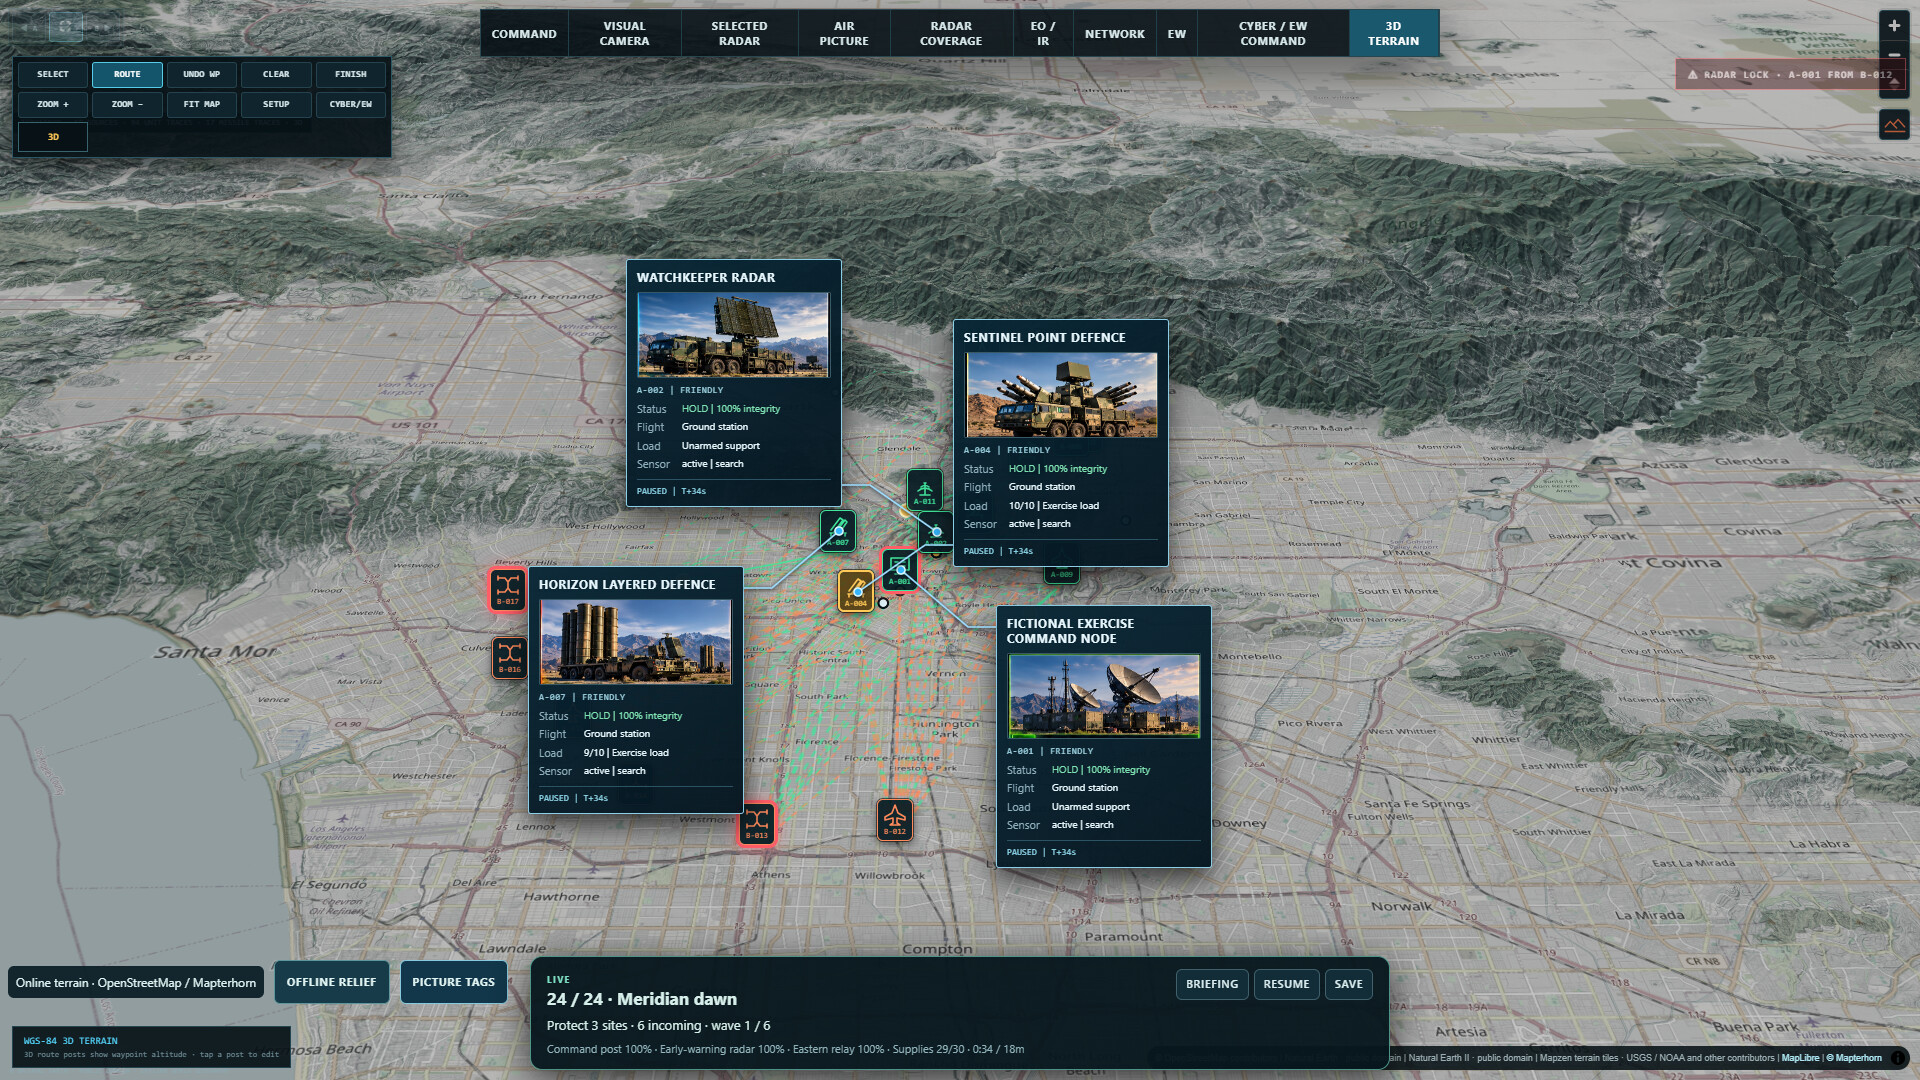Click the Watchkeeper Radar card title
1920x1080 pixels.
pos(706,278)
